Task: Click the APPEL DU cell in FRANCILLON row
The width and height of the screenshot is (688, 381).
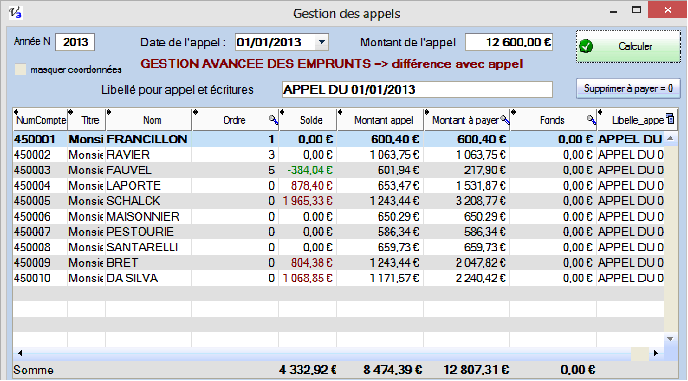Action: [x=631, y=139]
